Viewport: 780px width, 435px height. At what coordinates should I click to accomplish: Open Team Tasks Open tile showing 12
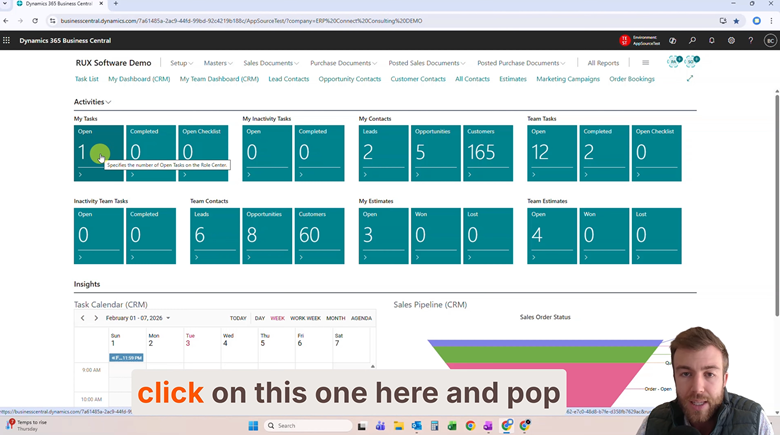(x=552, y=153)
